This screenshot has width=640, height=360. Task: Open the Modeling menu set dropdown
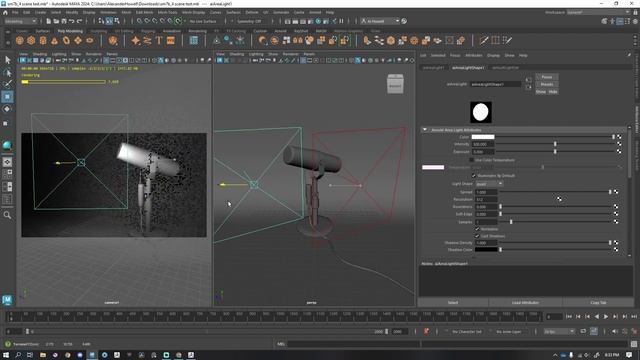pos(20,21)
